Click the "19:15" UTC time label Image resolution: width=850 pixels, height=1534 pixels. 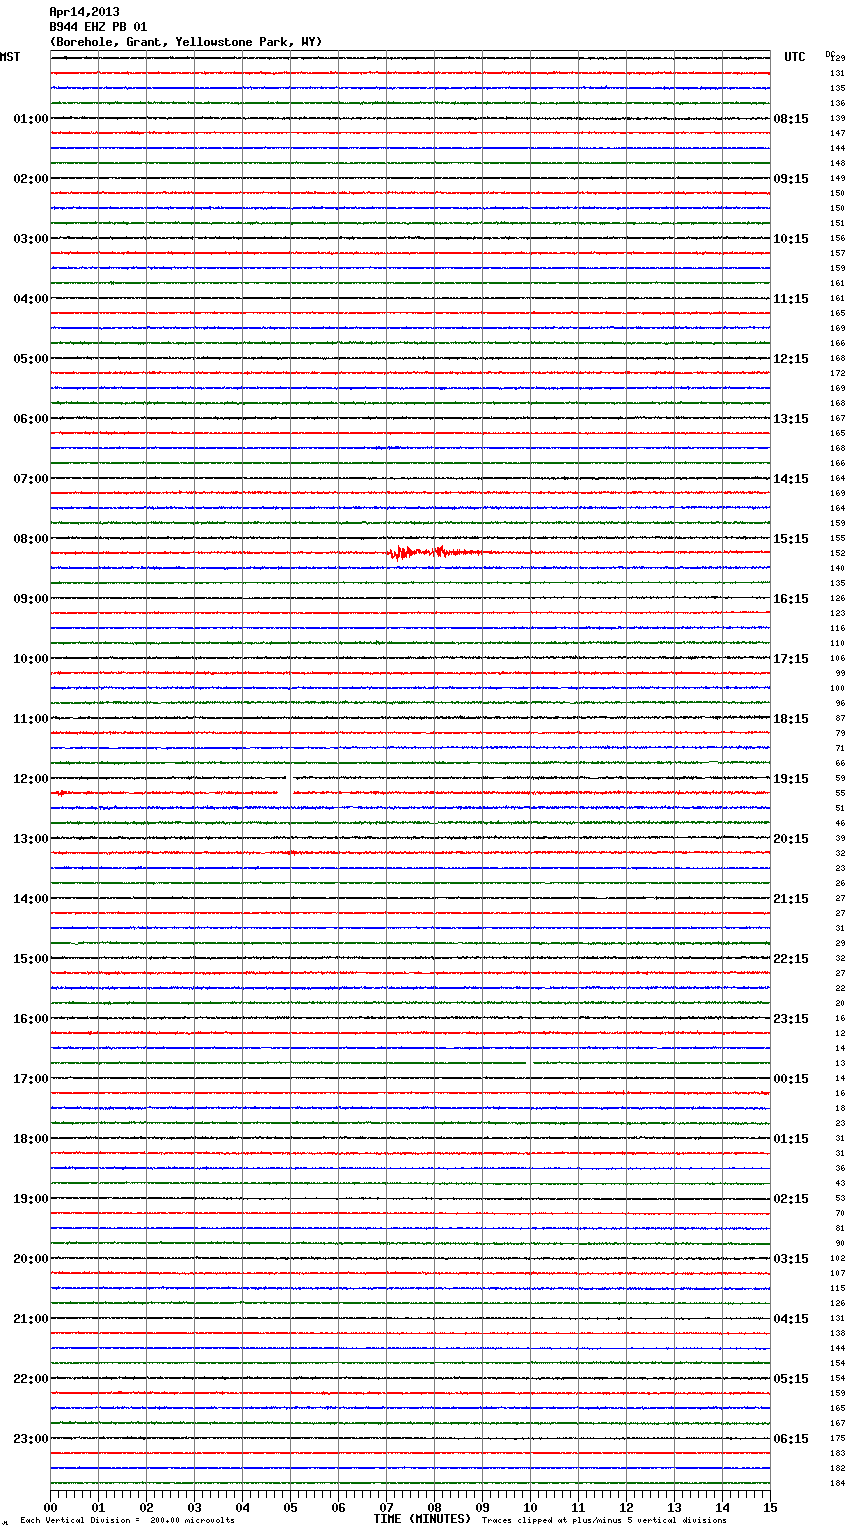791,779
